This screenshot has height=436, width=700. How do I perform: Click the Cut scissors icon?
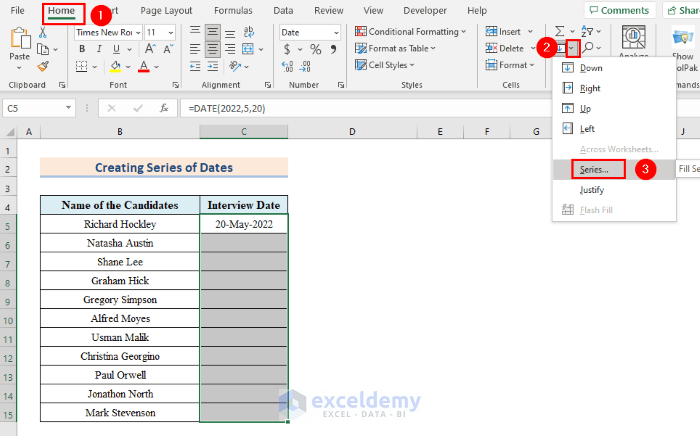point(42,32)
